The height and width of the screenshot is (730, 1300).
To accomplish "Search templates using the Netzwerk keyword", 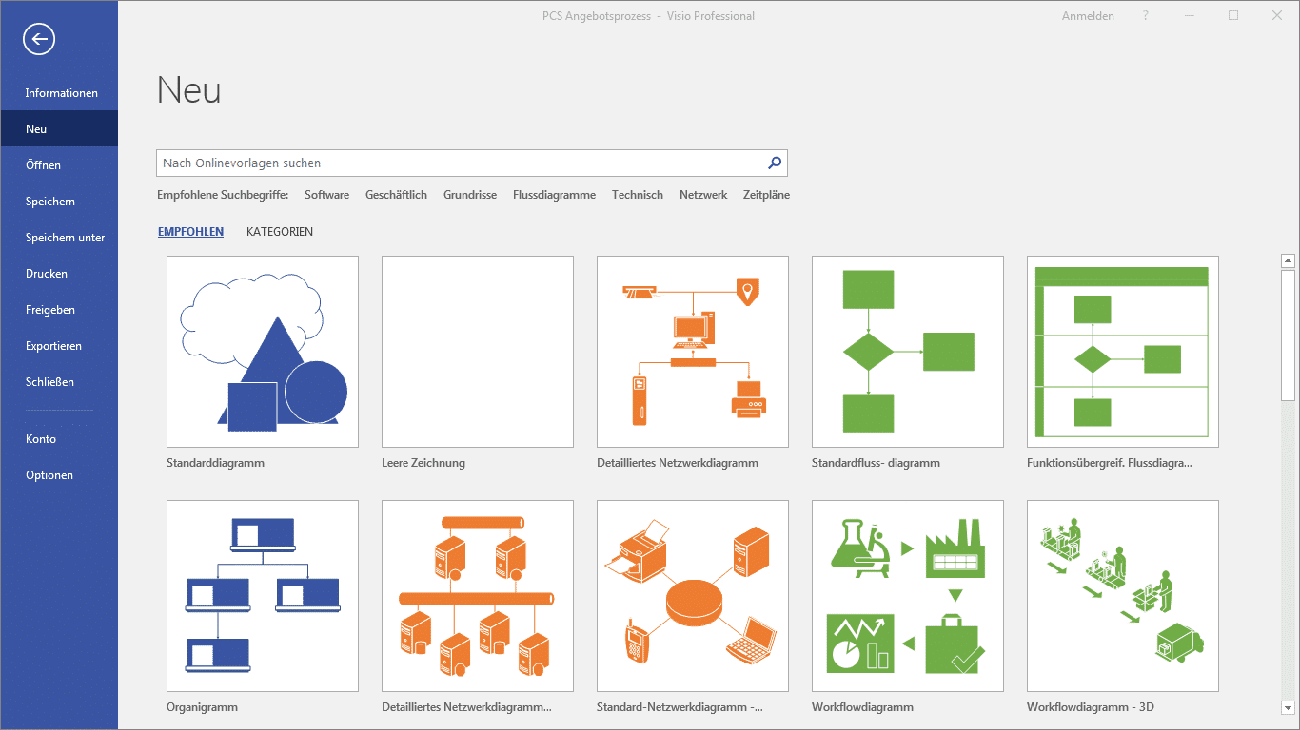I will coord(703,194).
